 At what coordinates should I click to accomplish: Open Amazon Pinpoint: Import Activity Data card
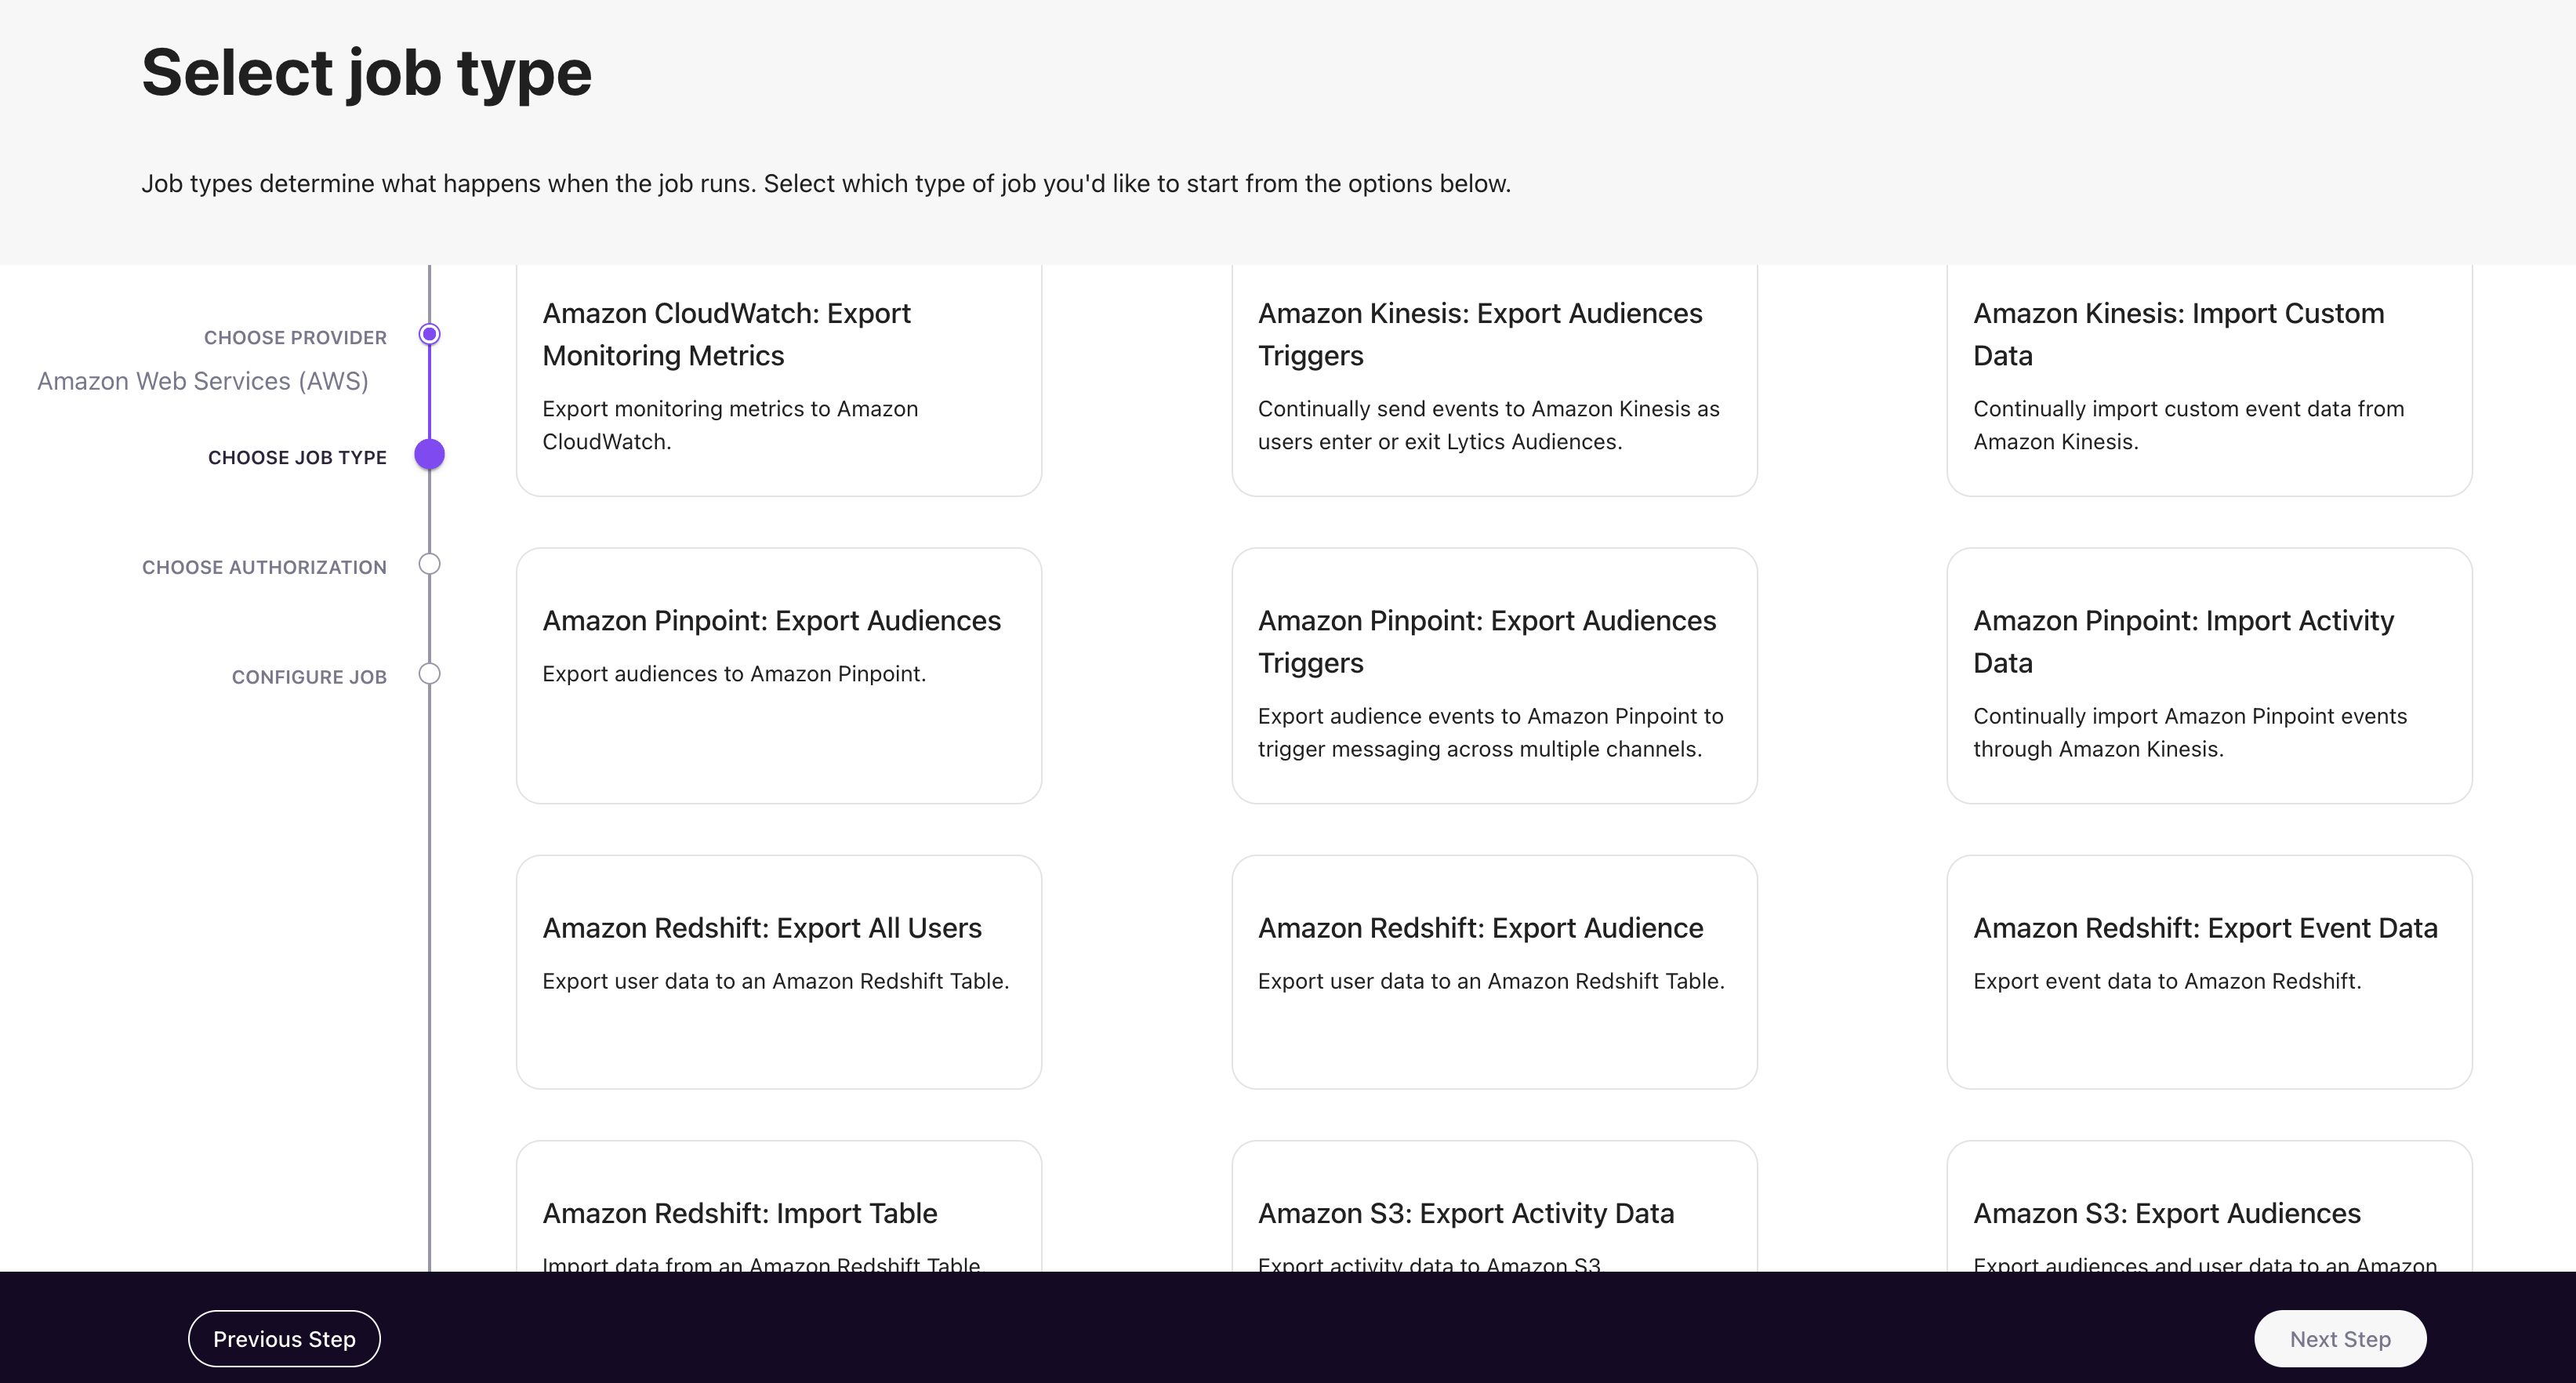click(x=2209, y=675)
